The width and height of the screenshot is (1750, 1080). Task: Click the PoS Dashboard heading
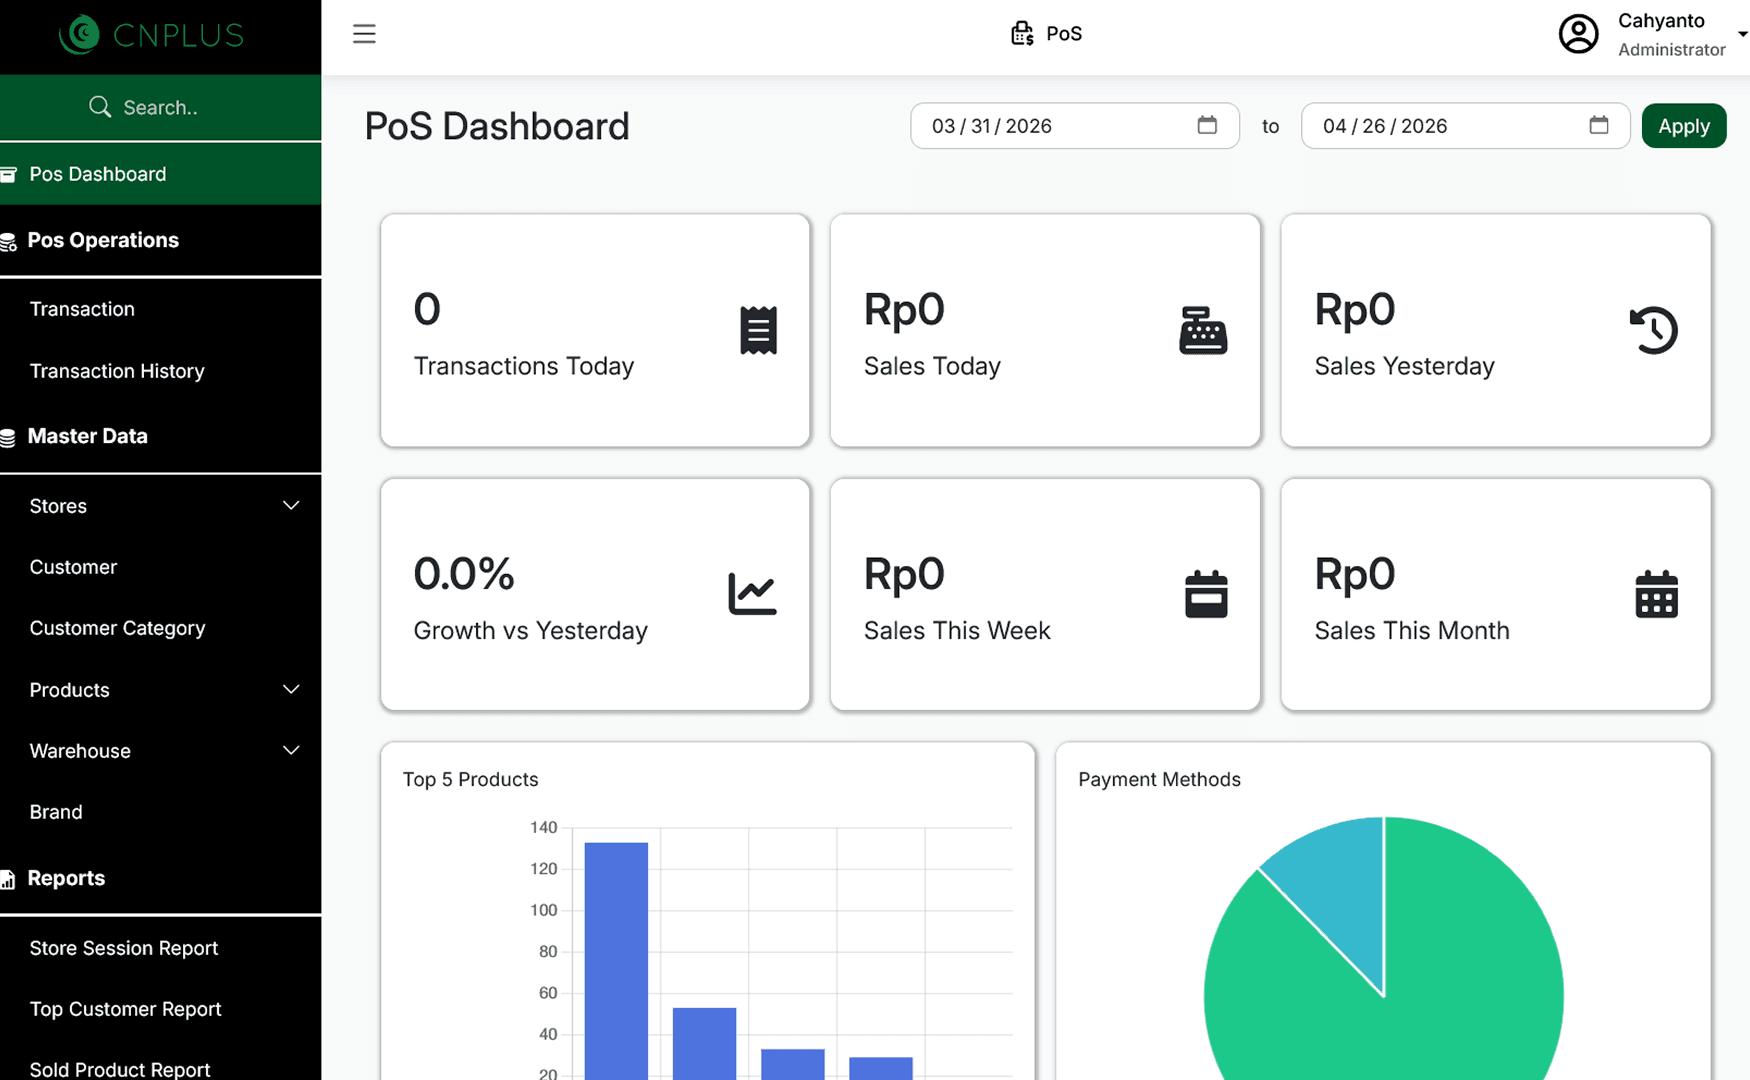click(497, 126)
